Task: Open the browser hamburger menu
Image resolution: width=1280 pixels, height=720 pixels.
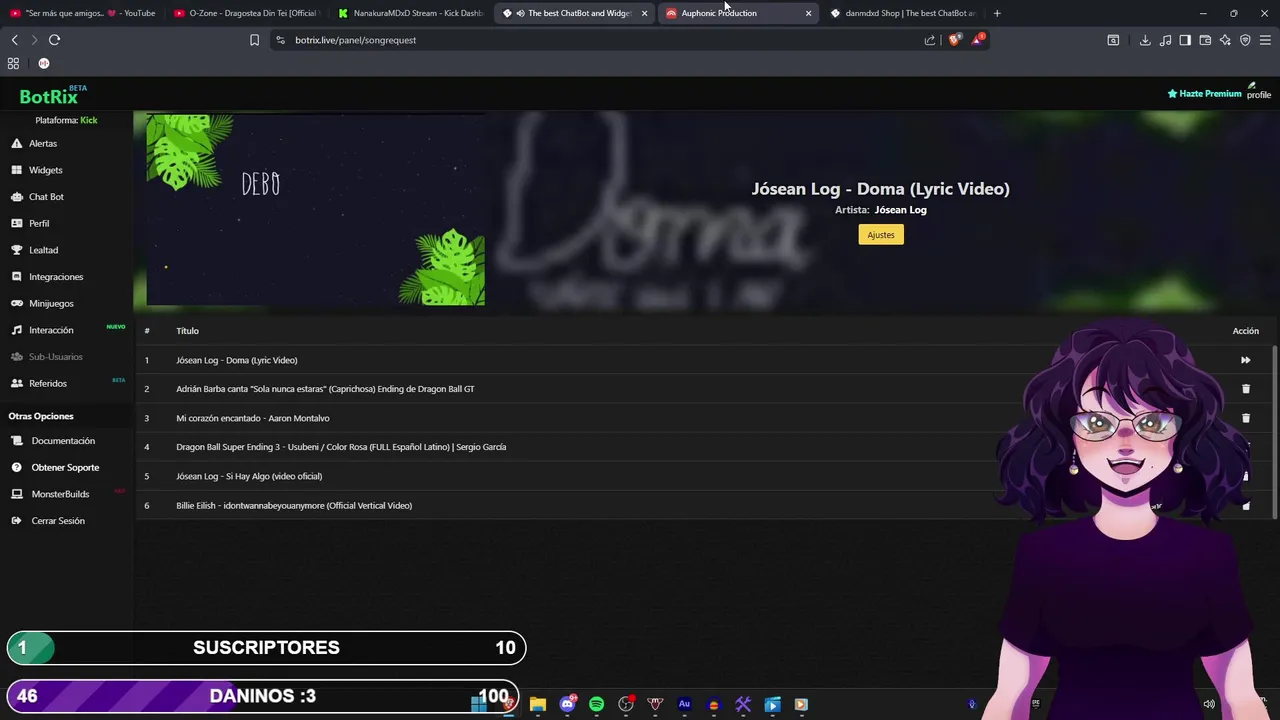Action: (1265, 40)
